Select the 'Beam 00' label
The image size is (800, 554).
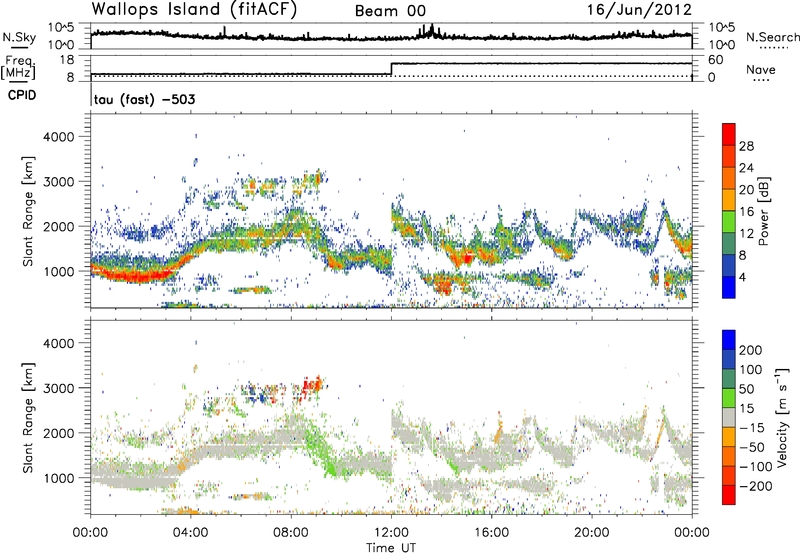pos(390,11)
